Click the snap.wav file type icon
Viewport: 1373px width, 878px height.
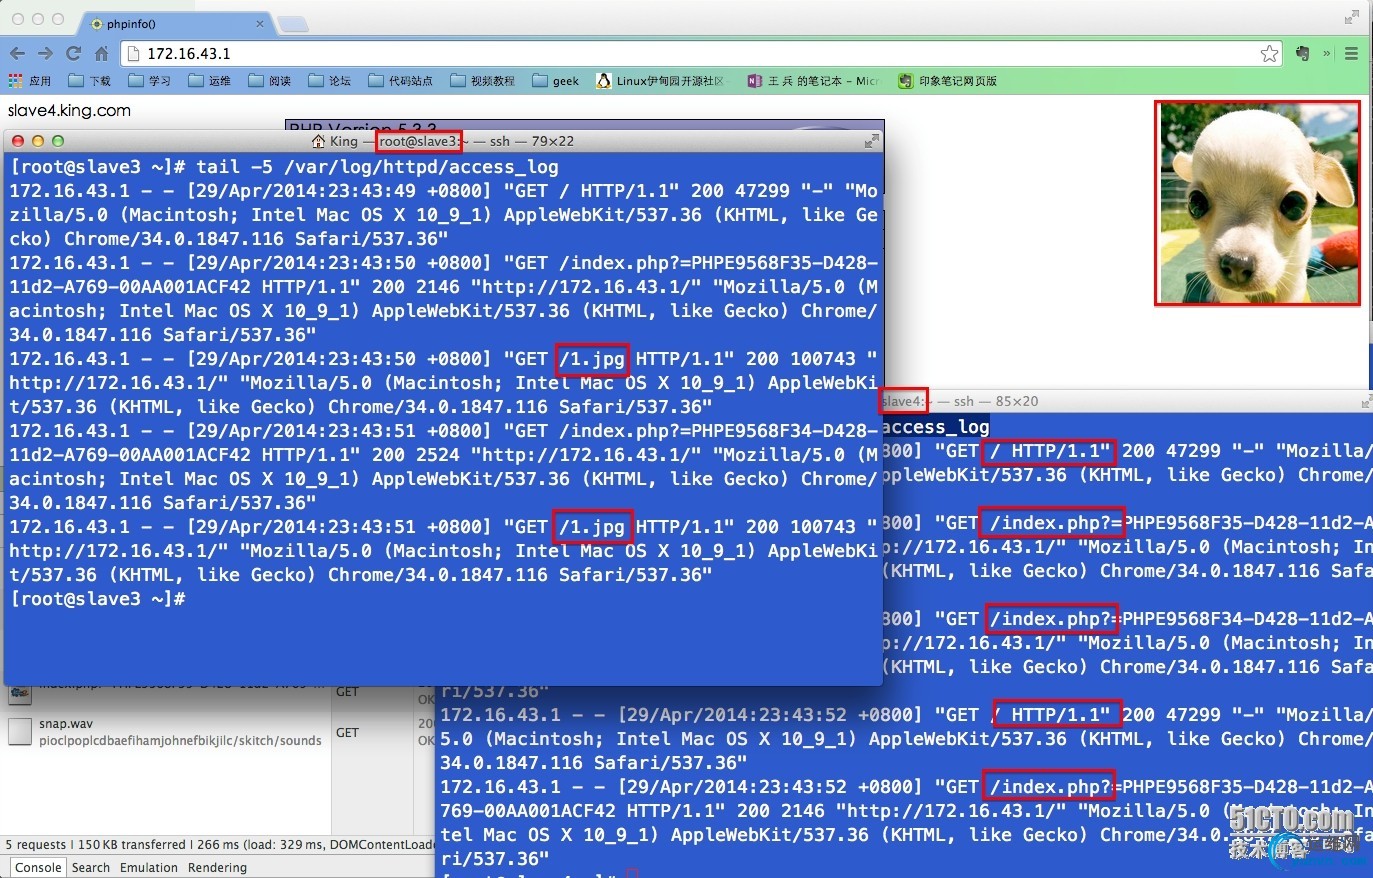[x=20, y=732]
